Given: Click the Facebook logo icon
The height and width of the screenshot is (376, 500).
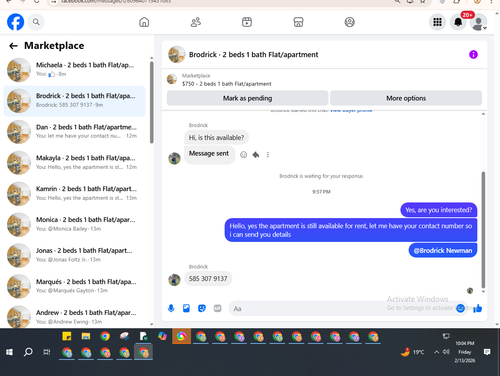Looking at the screenshot, I should (15, 22).
